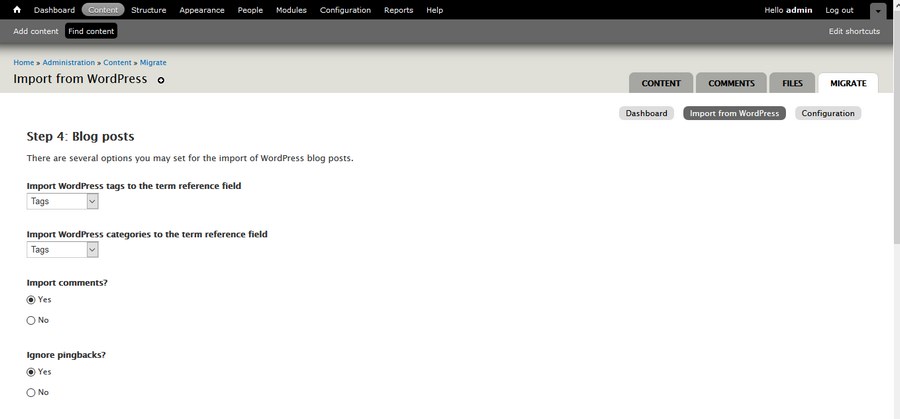Select Yes for Ignore pingbacks
900x419 pixels.
[31, 372]
